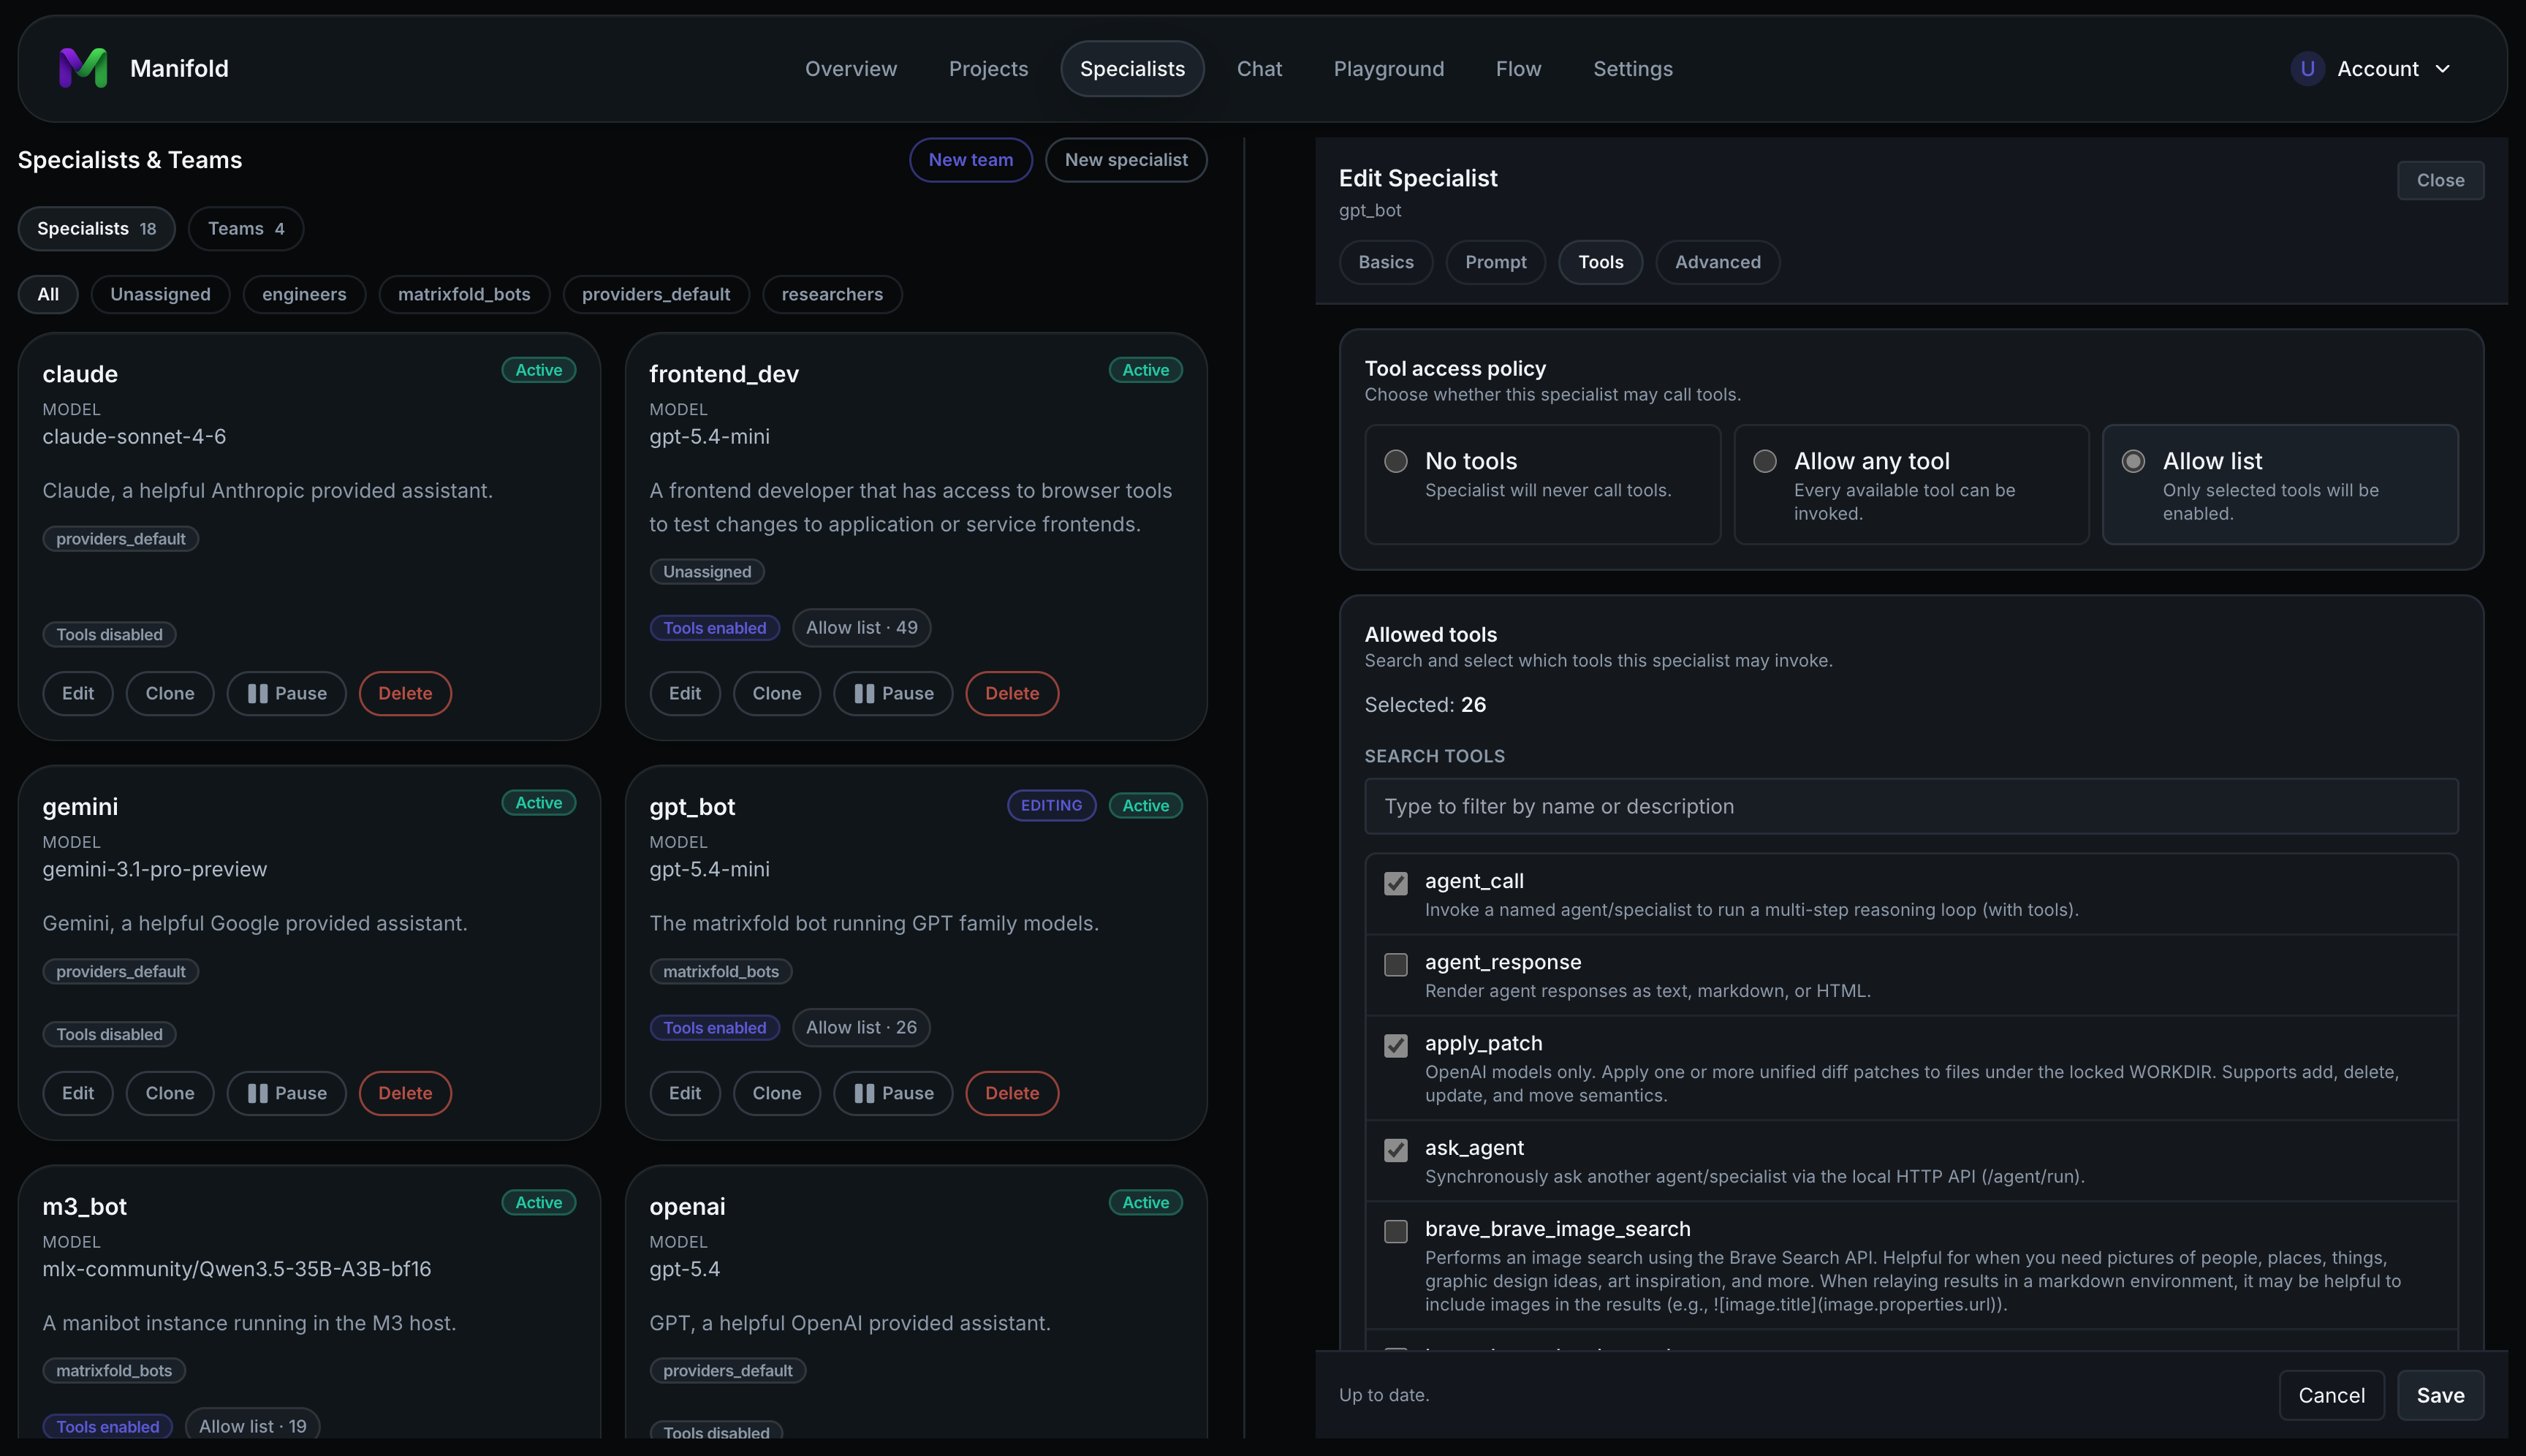
Task: Click the "Selected: 26" count text
Action: click(x=1425, y=705)
